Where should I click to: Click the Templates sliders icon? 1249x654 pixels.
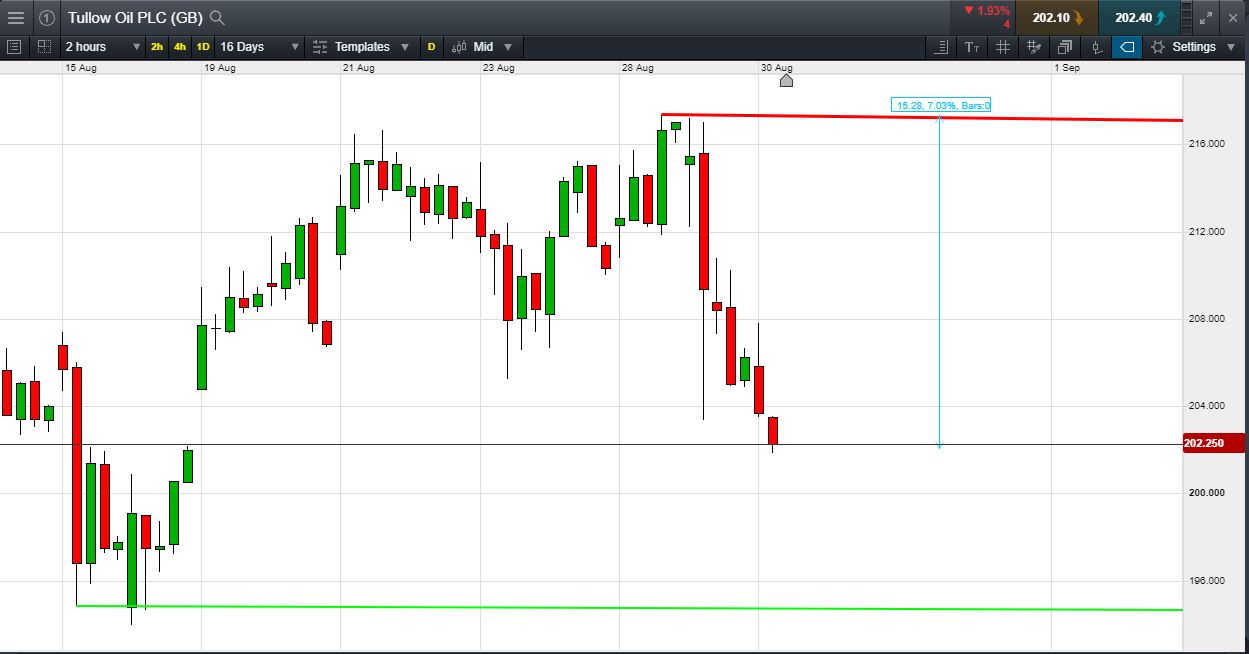(320, 47)
